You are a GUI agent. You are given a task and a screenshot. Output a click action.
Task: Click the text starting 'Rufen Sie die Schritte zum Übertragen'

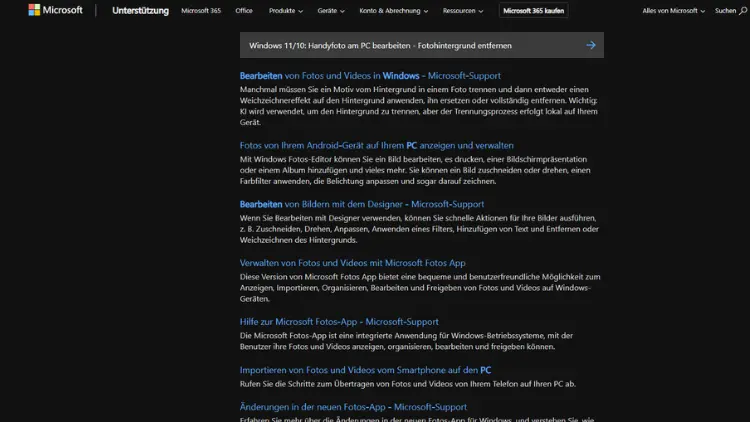tap(408, 384)
